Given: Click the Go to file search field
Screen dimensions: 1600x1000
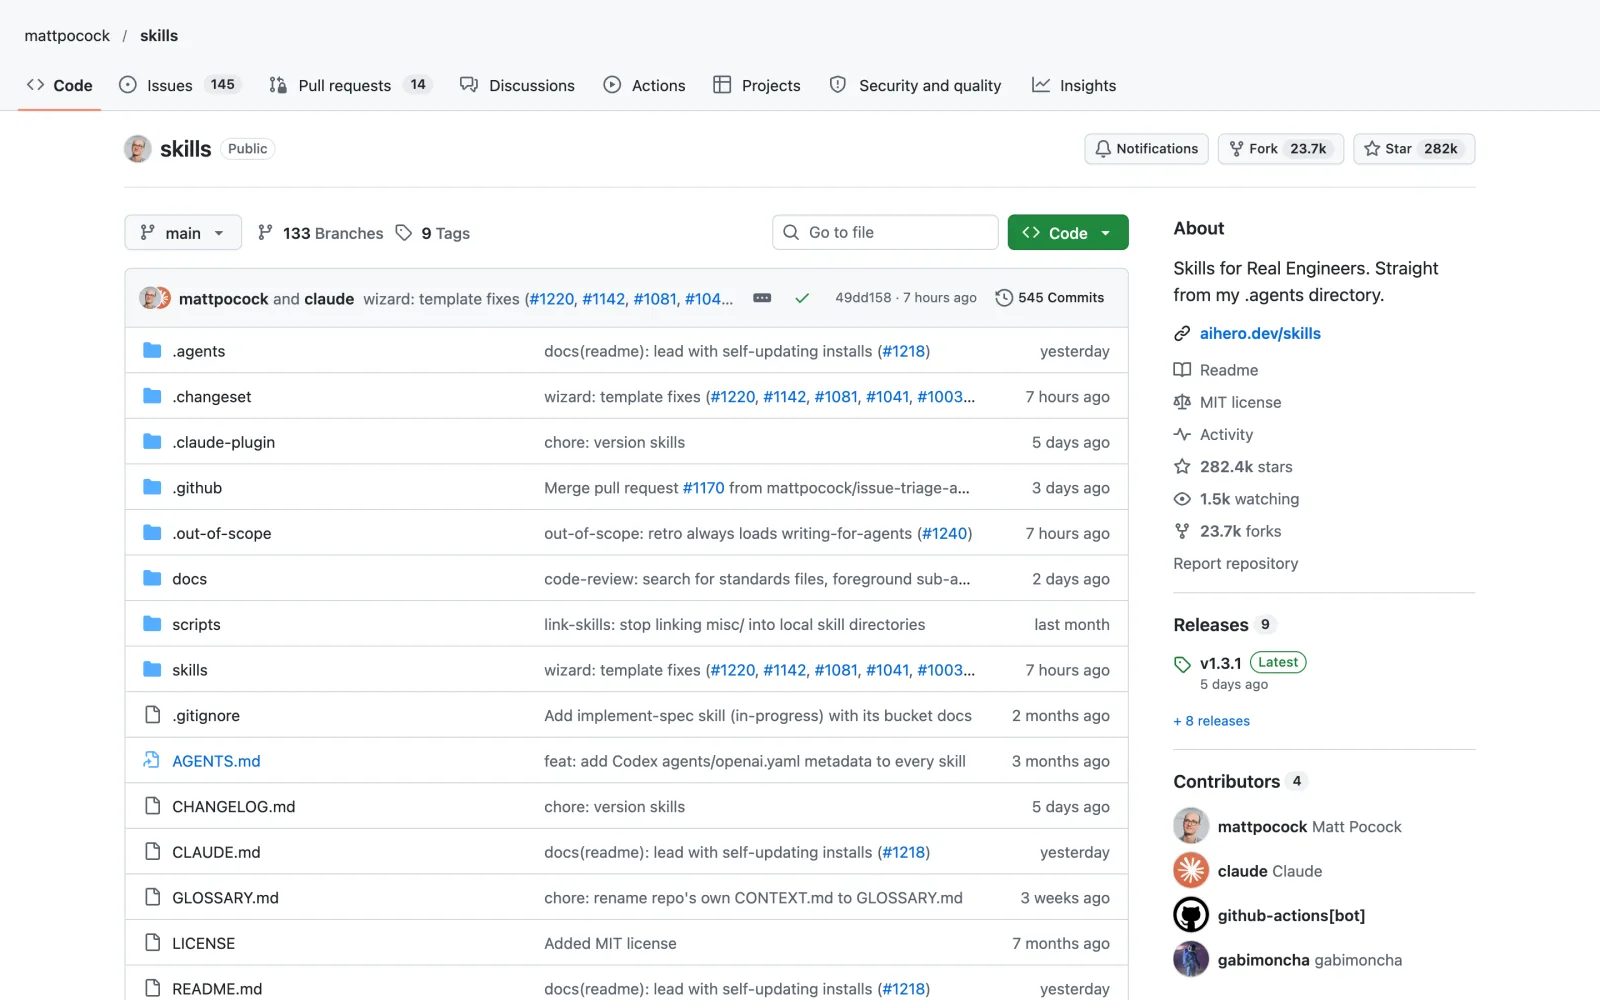Looking at the screenshot, I should (885, 232).
